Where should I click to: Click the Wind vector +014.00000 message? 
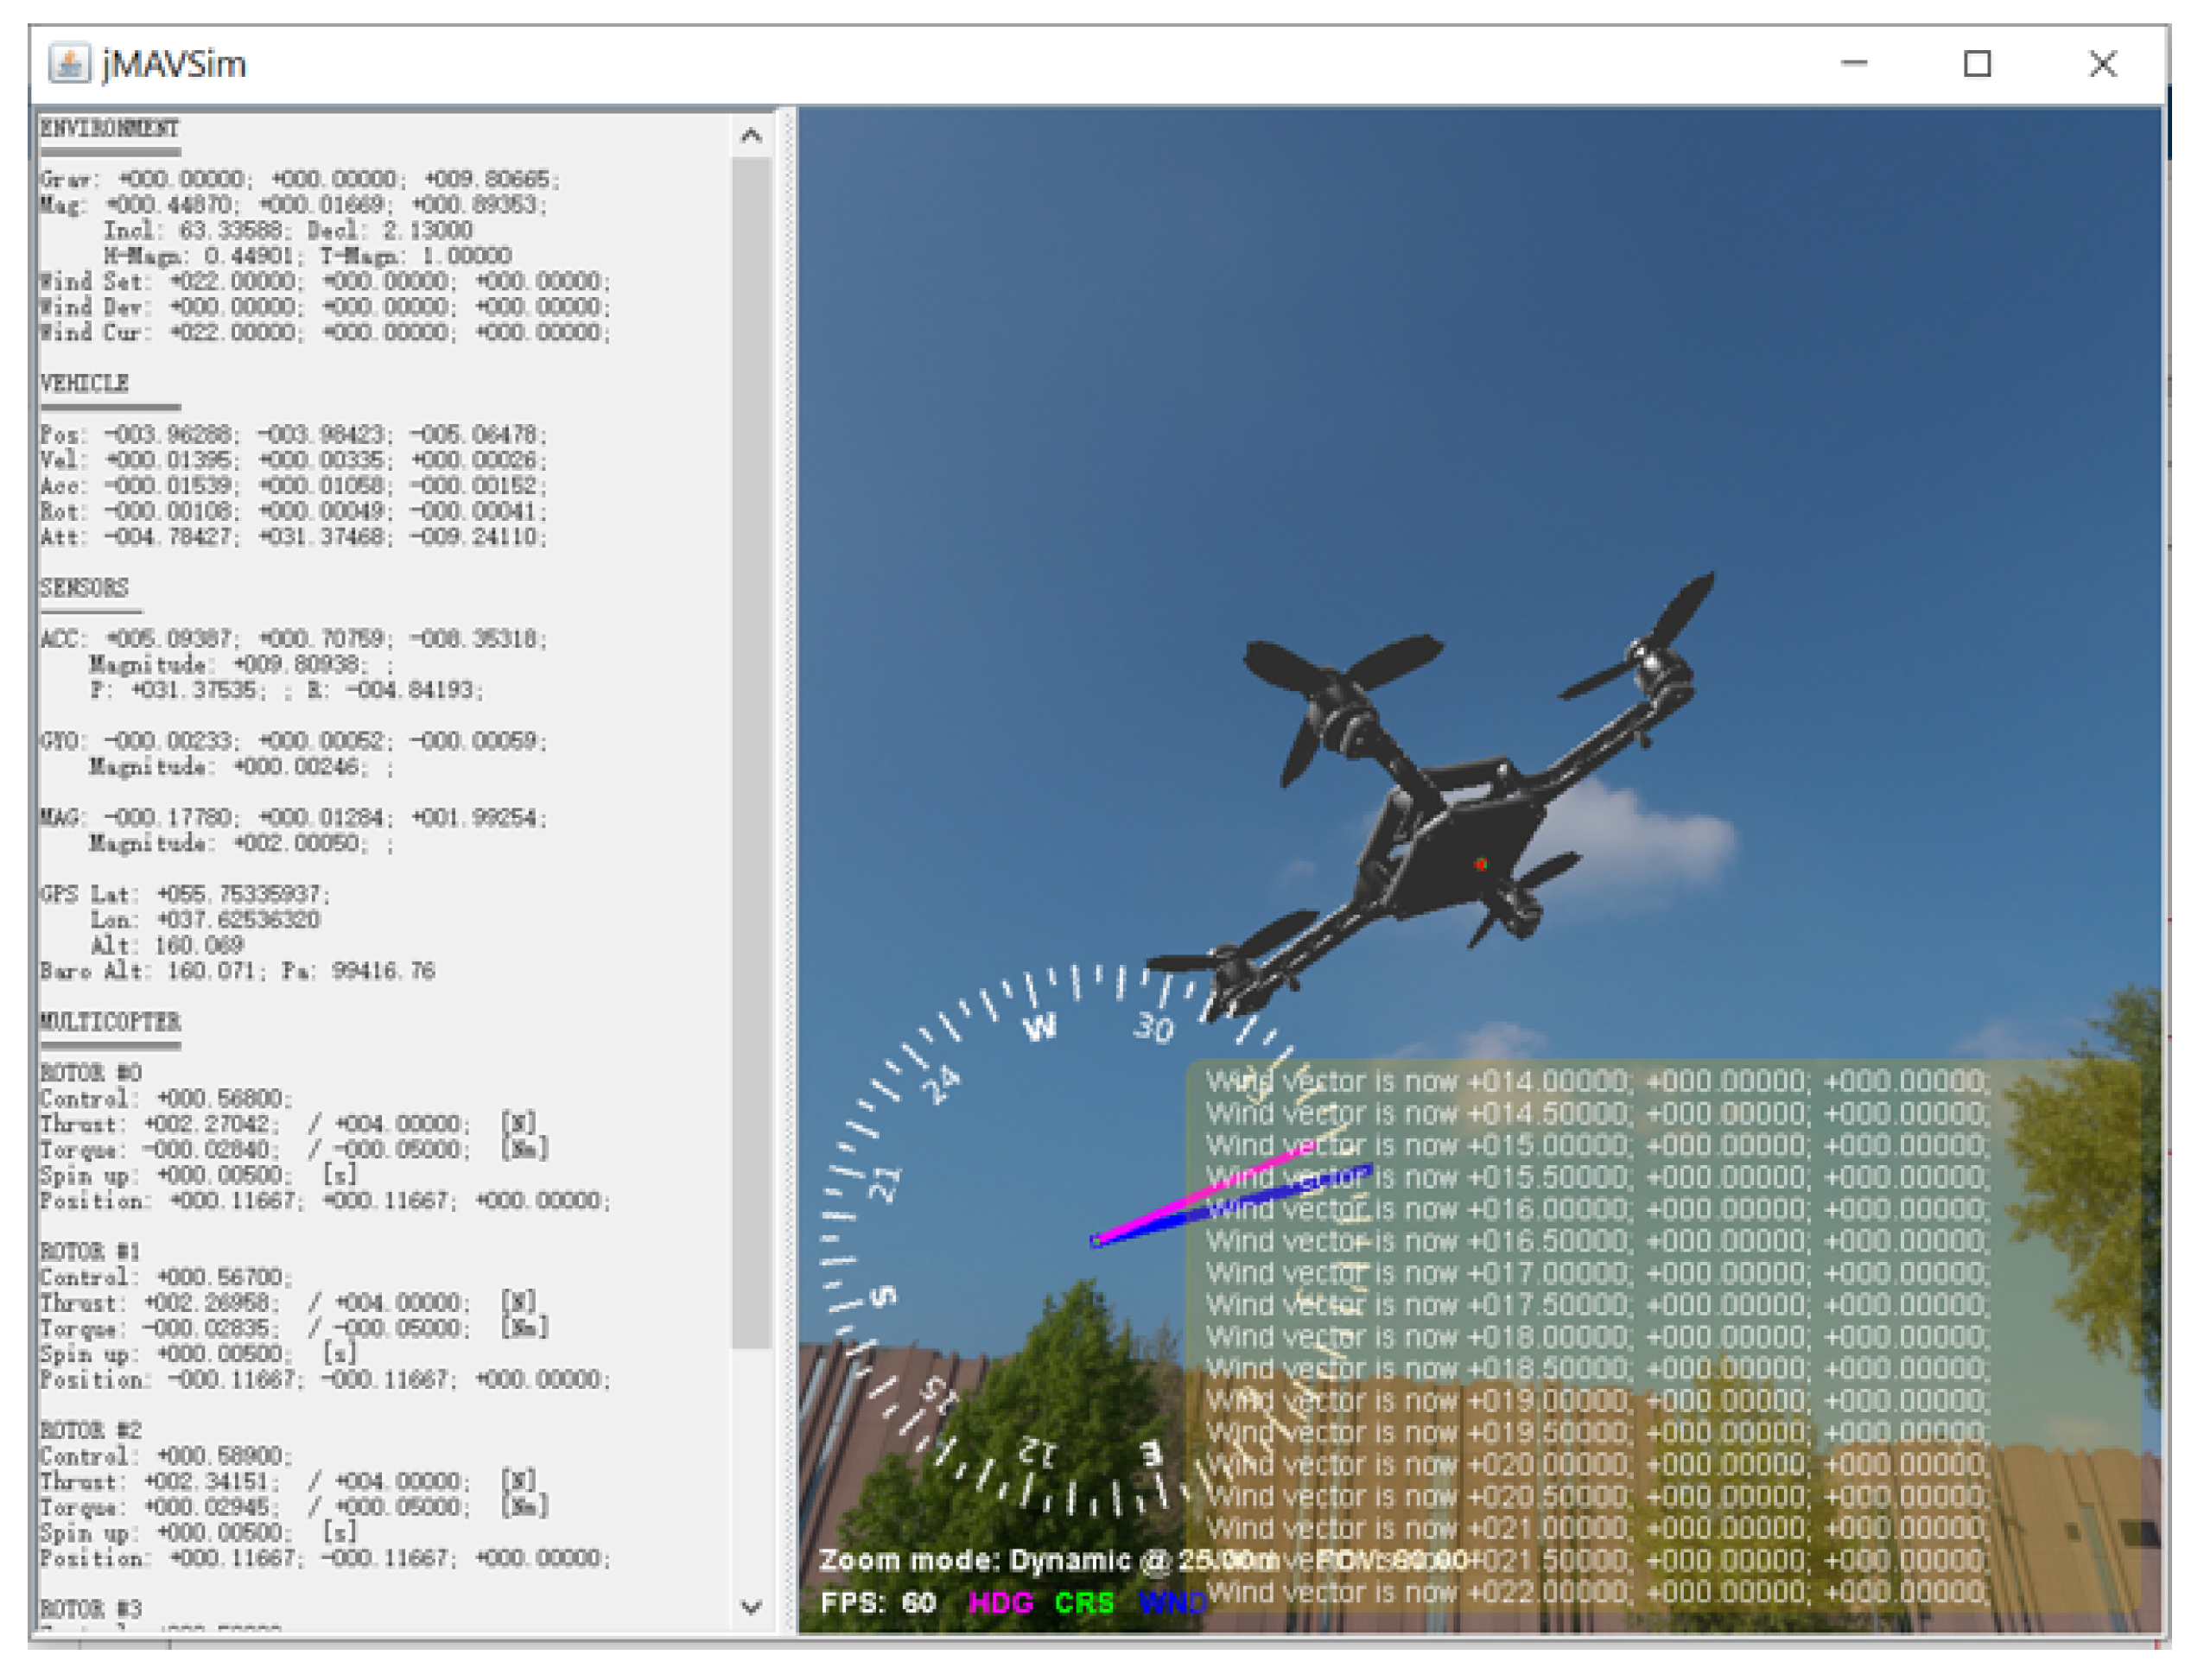tap(1597, 1081)
